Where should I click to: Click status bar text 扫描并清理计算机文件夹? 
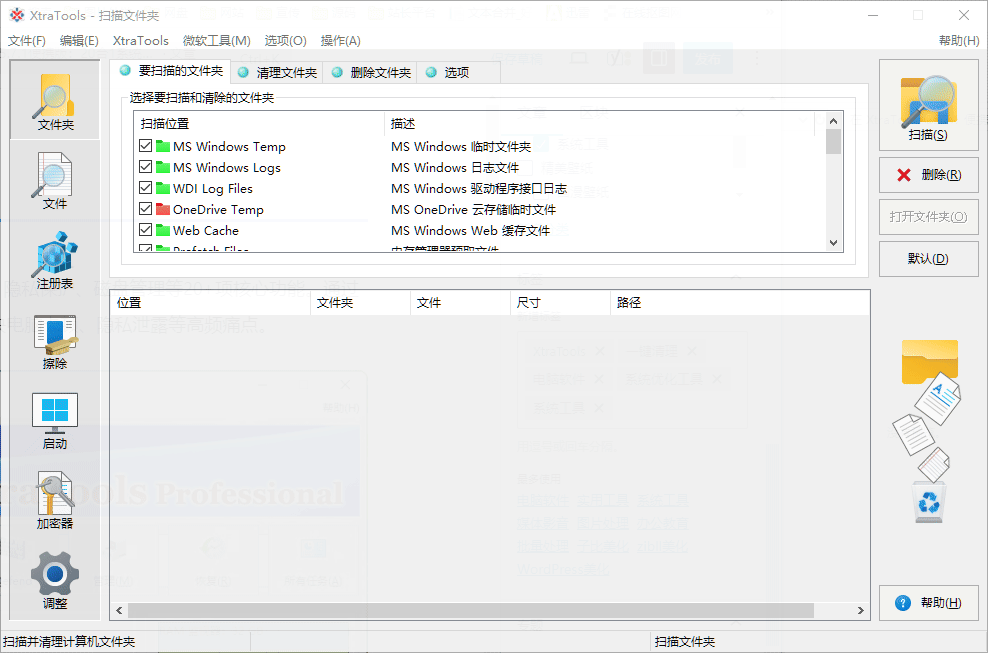69,642
